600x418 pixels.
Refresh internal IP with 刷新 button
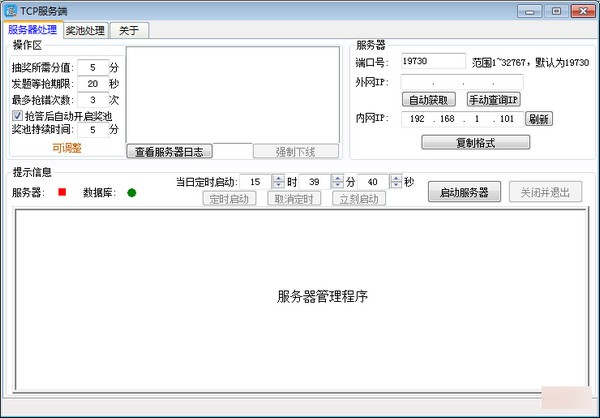tap(539, 119)
